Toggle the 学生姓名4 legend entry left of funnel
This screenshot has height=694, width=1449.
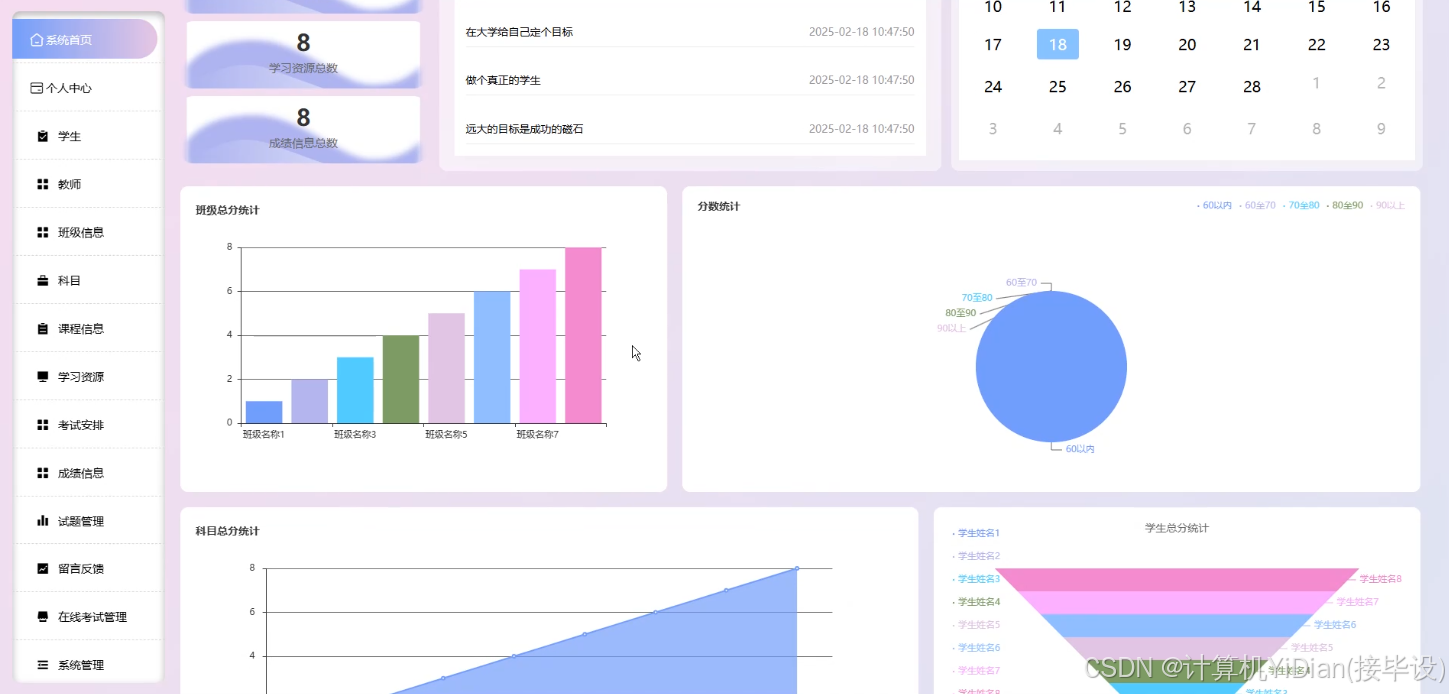click(x=976, y=602)
